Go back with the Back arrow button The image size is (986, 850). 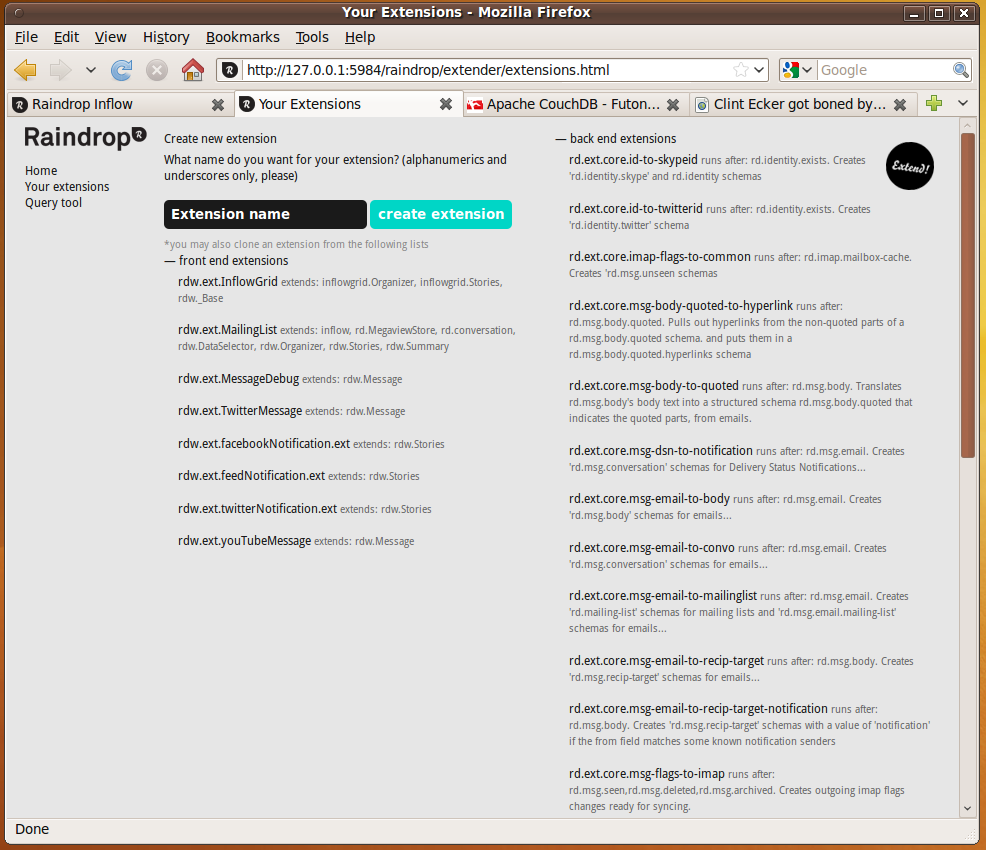coord(26,70)
